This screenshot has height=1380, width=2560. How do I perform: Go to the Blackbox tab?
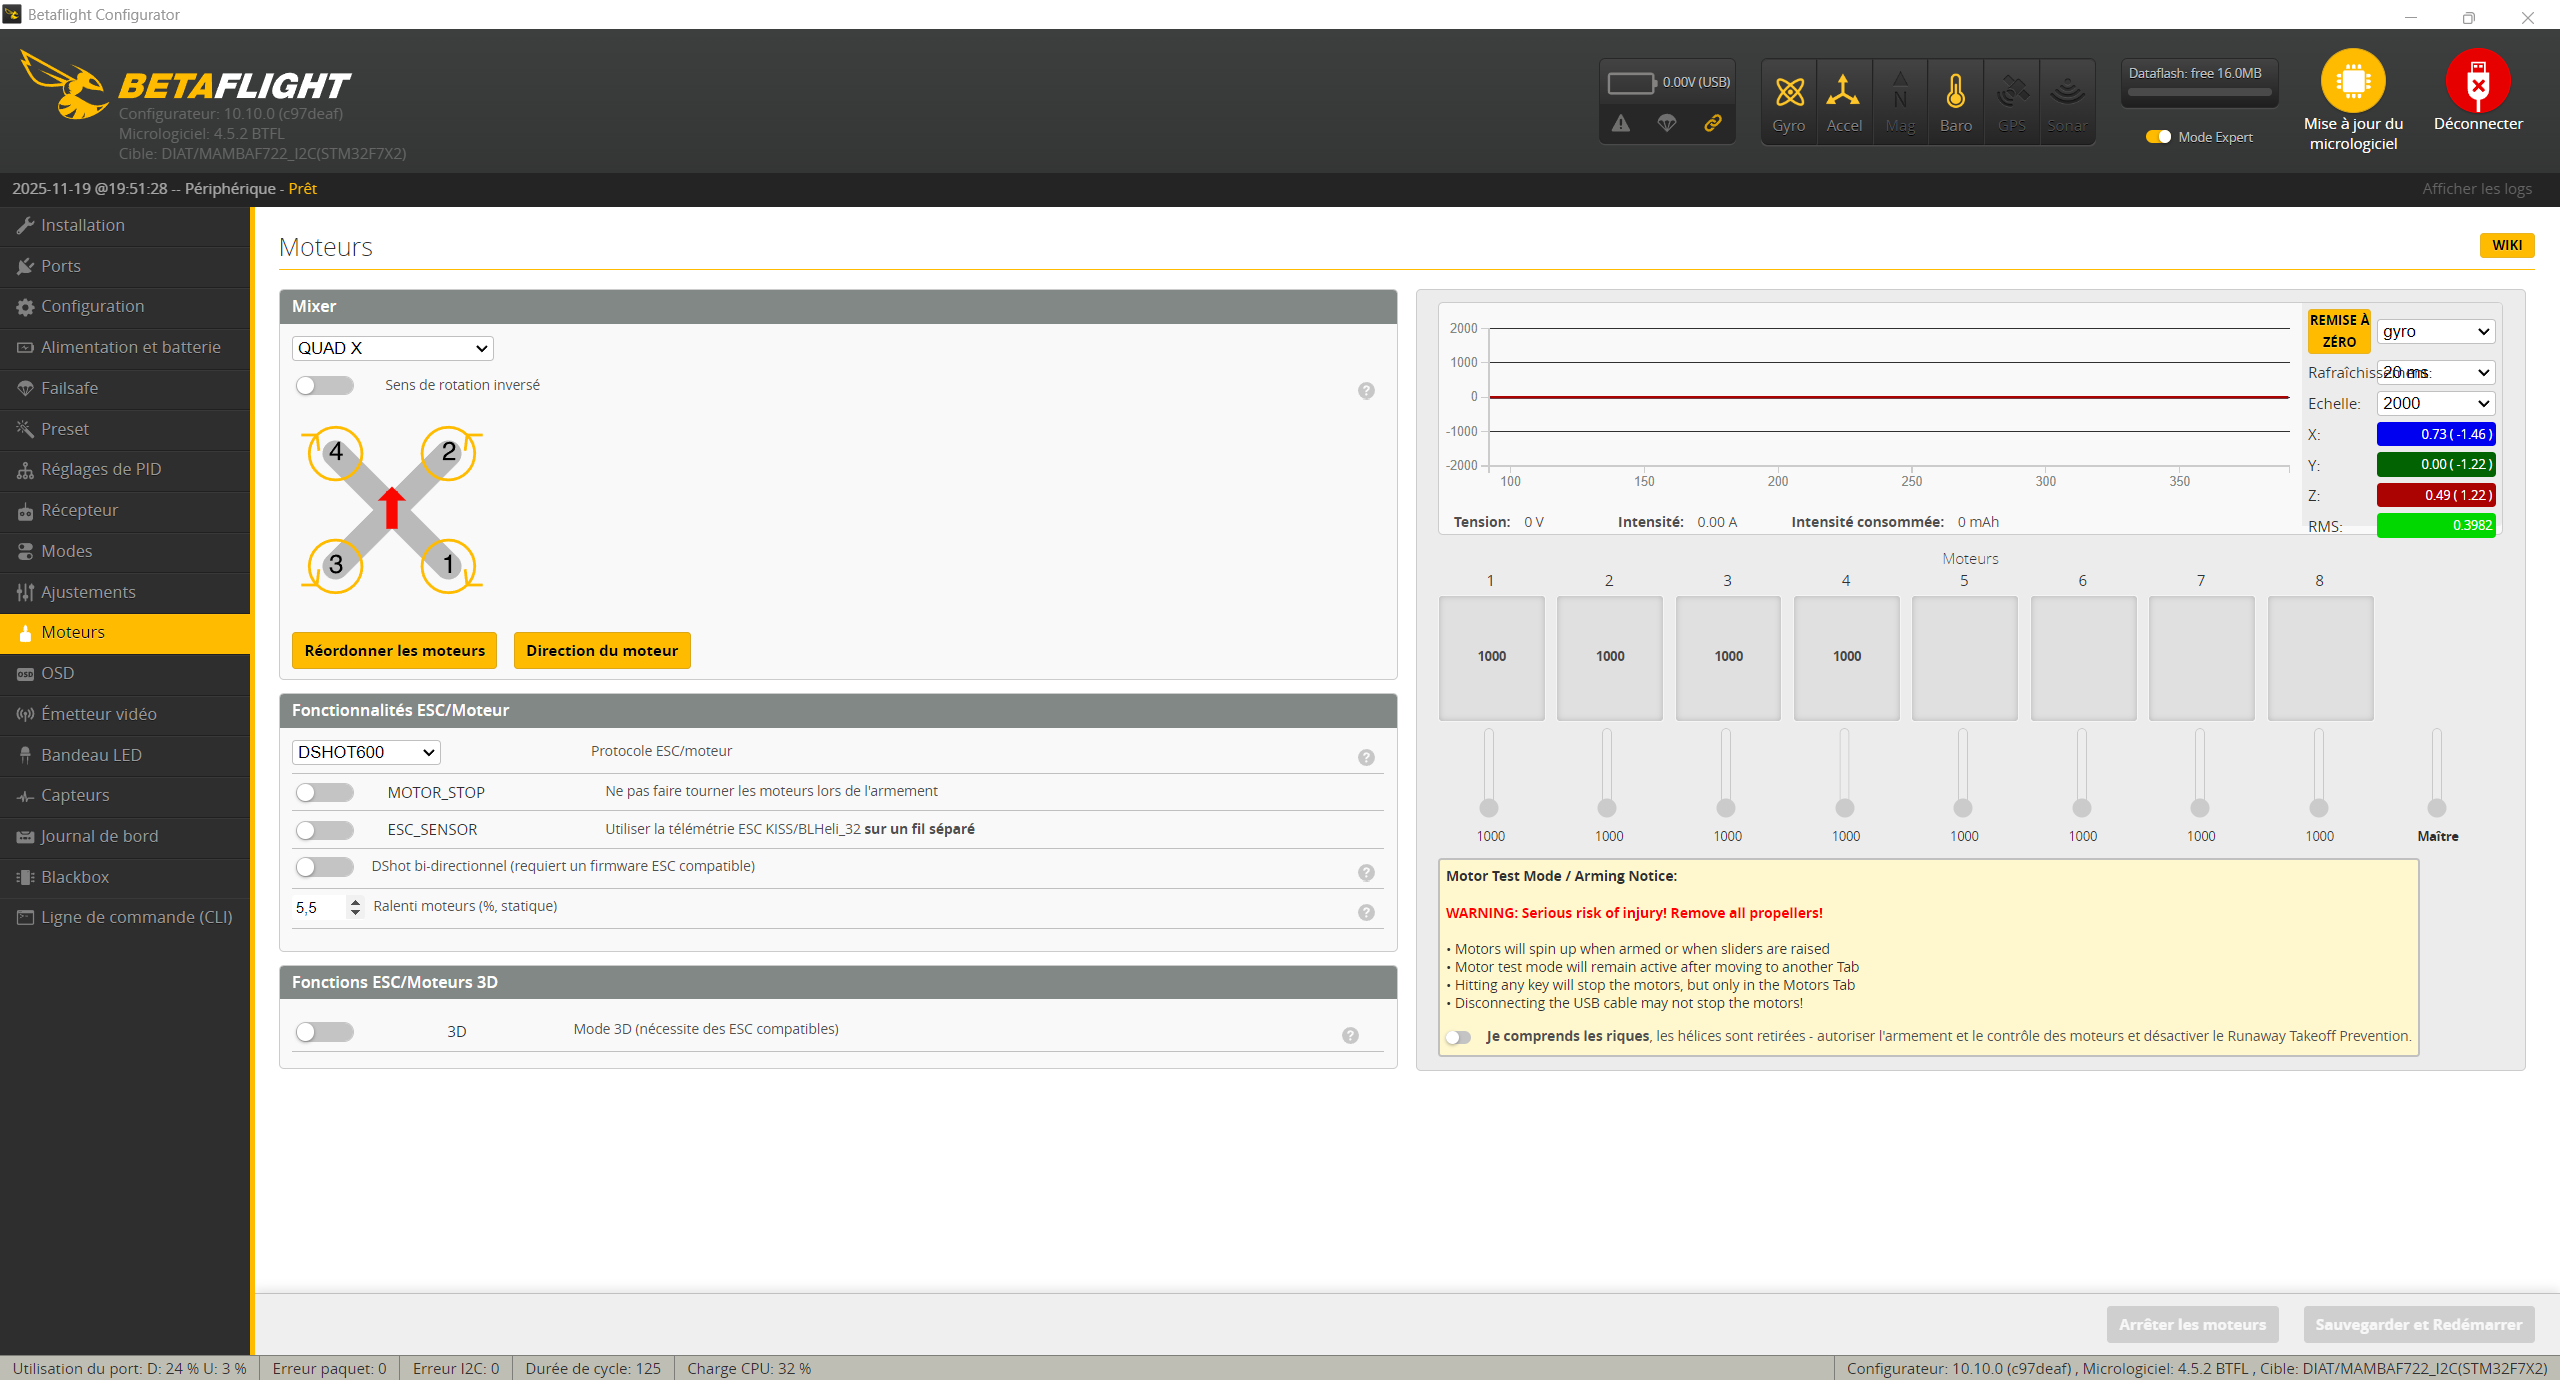75,877
